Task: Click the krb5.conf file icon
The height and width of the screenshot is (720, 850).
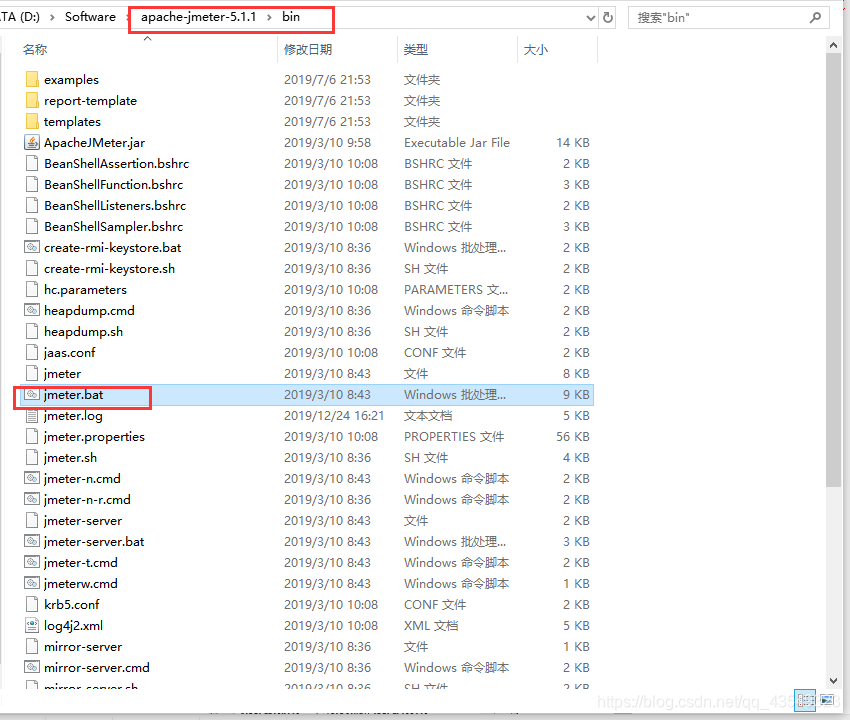Action: (32, 605)
